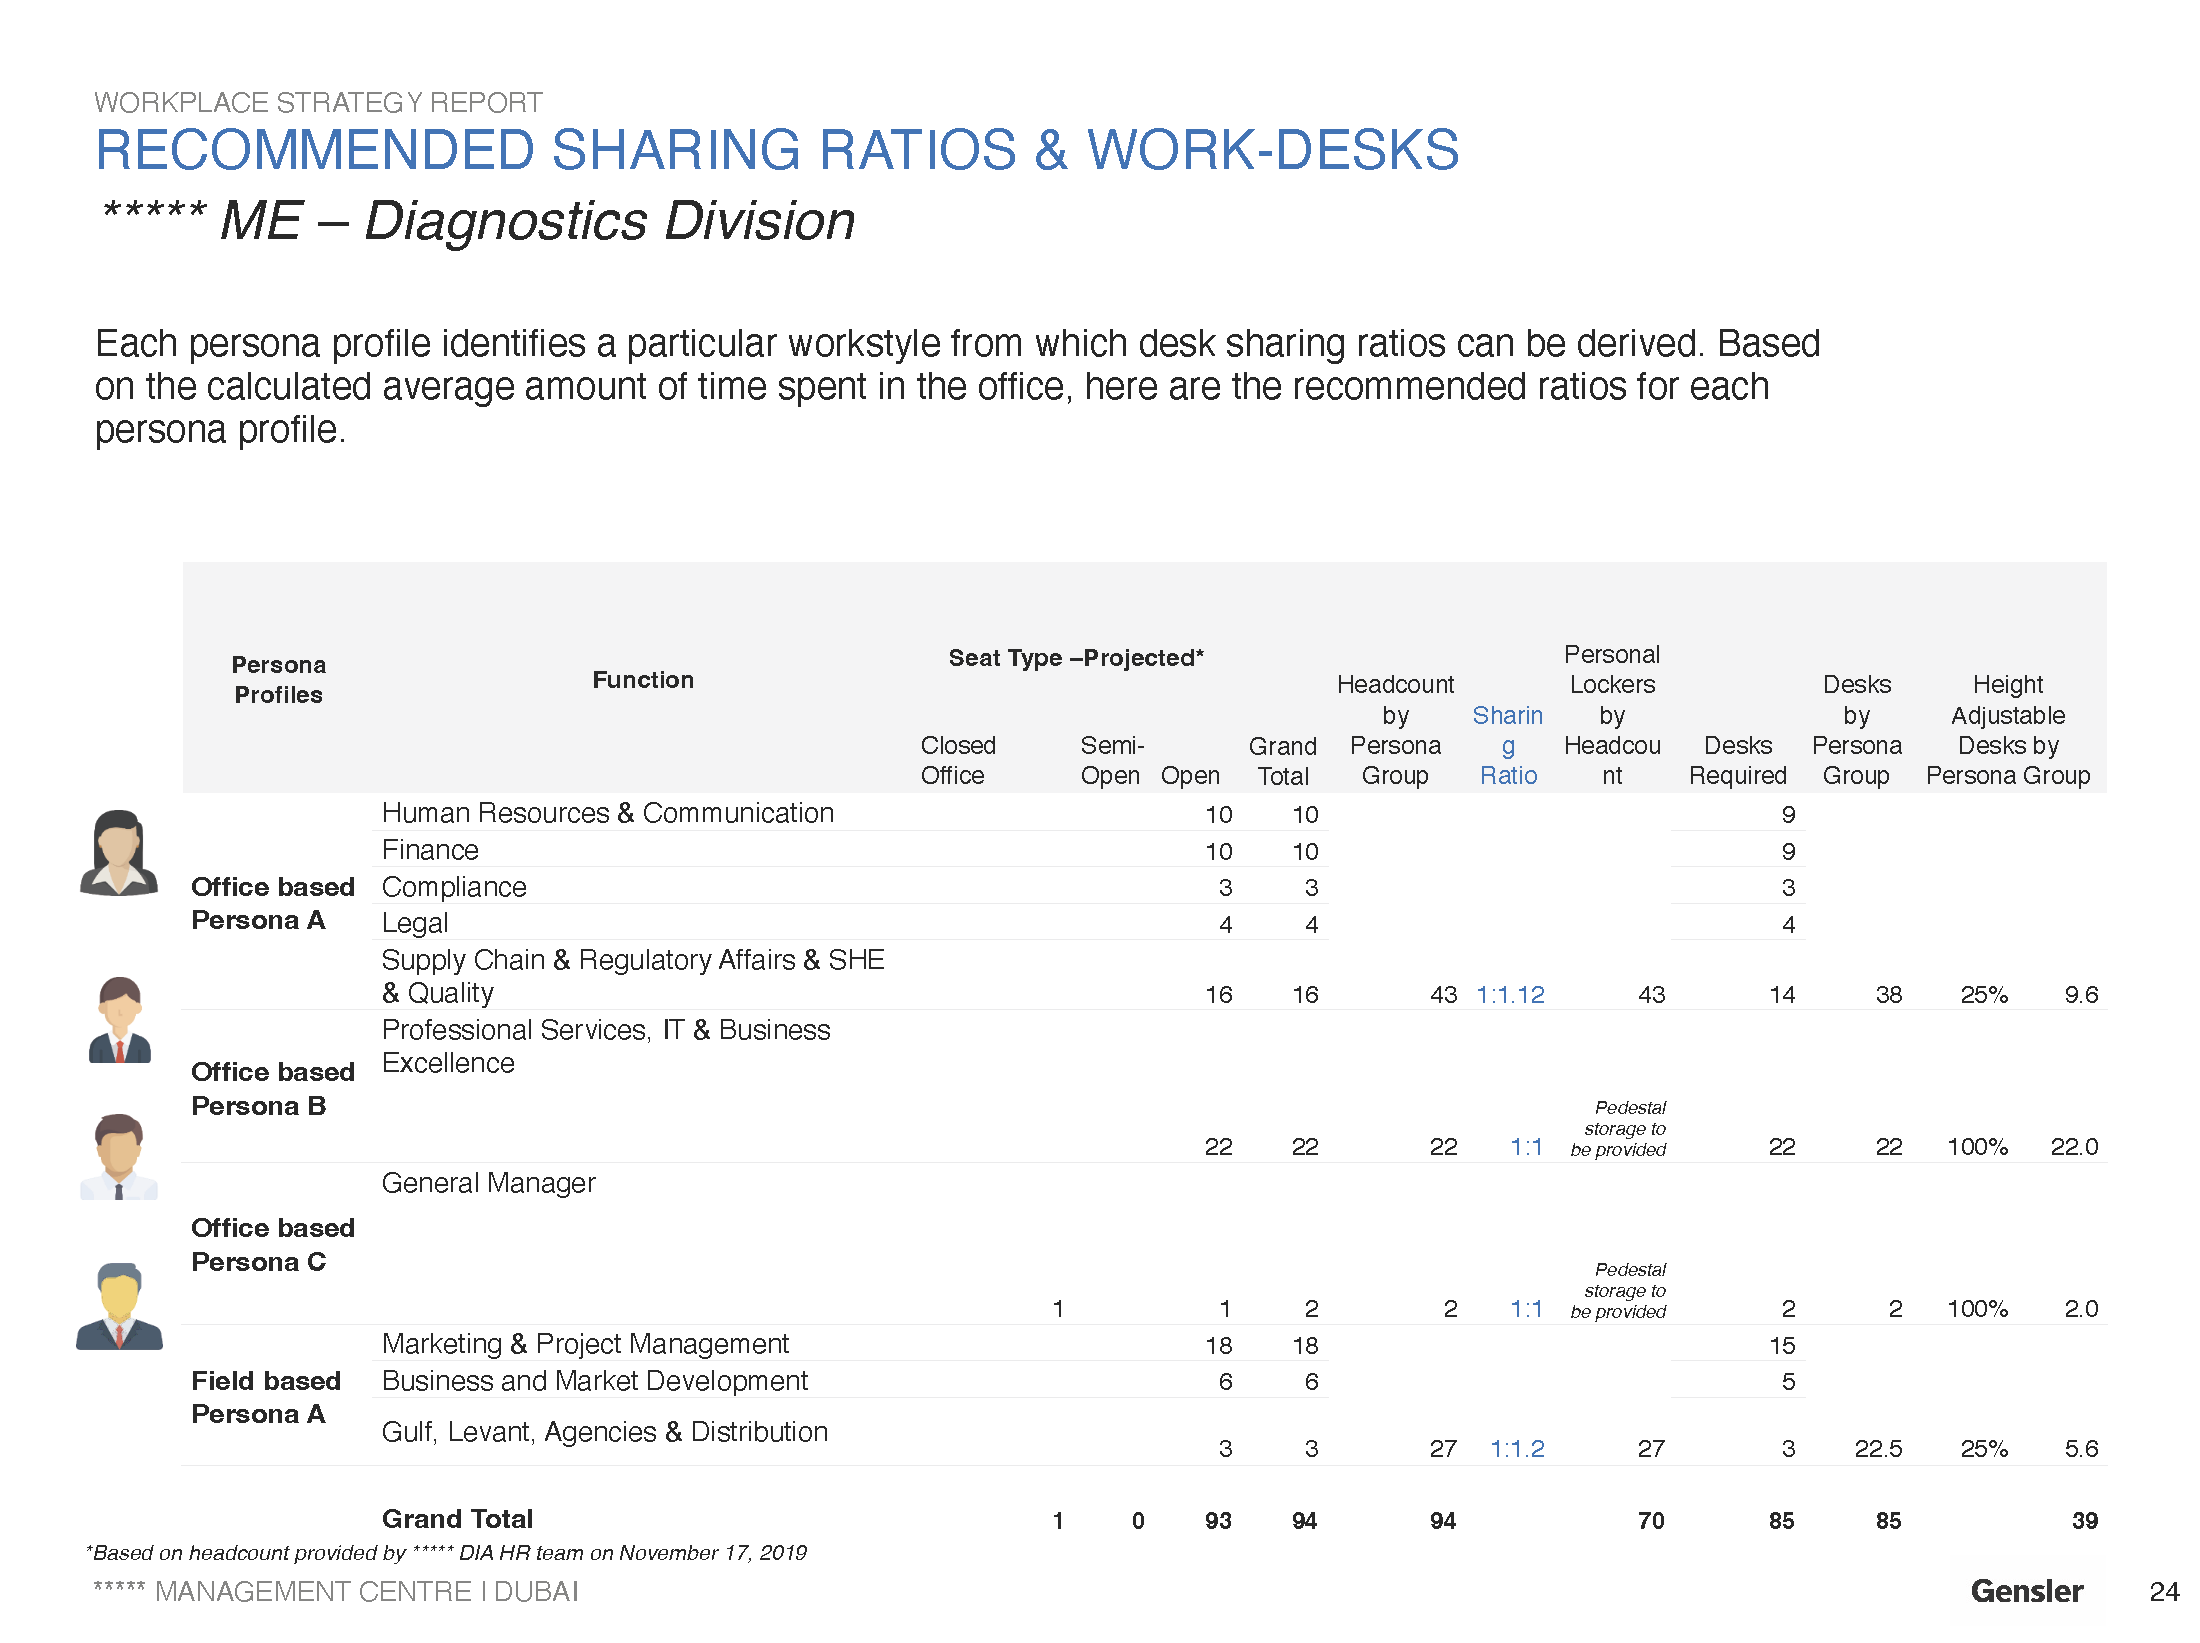2200x1643 pixels.
Task: Click the Seat Type Projected header
Action: point(1075,658)
